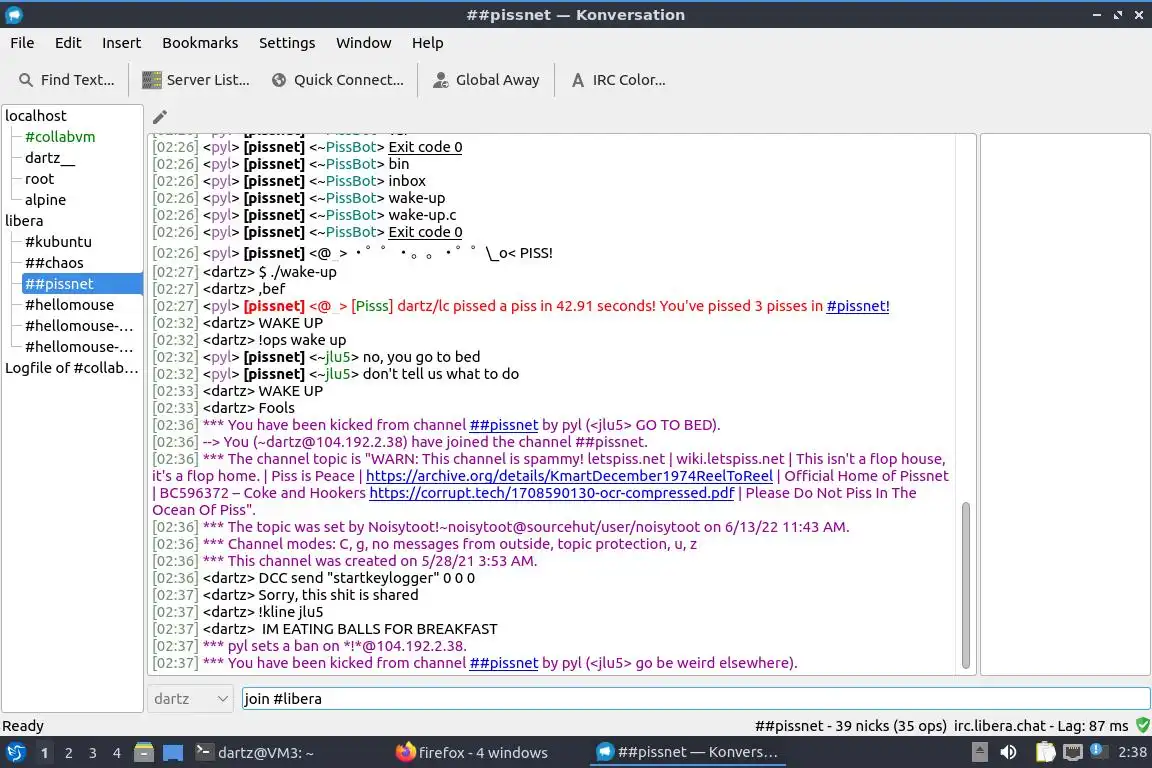Click the show desktop taskbar icon
Image resolution: width=1152 pixels, height=768 pixels.
pos(173,753)
